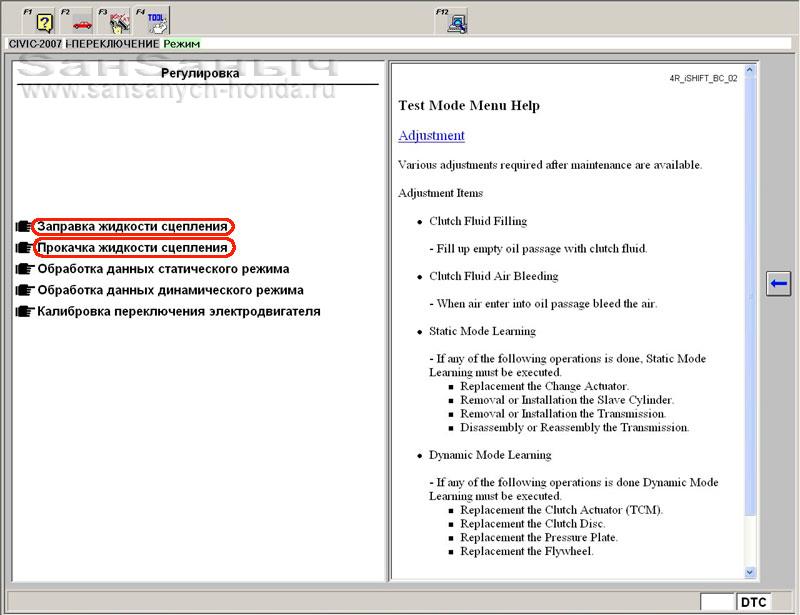Click hand icon beside Калибровка переключения электродвигателя
The image size is (800, 615).
[24, 311]
